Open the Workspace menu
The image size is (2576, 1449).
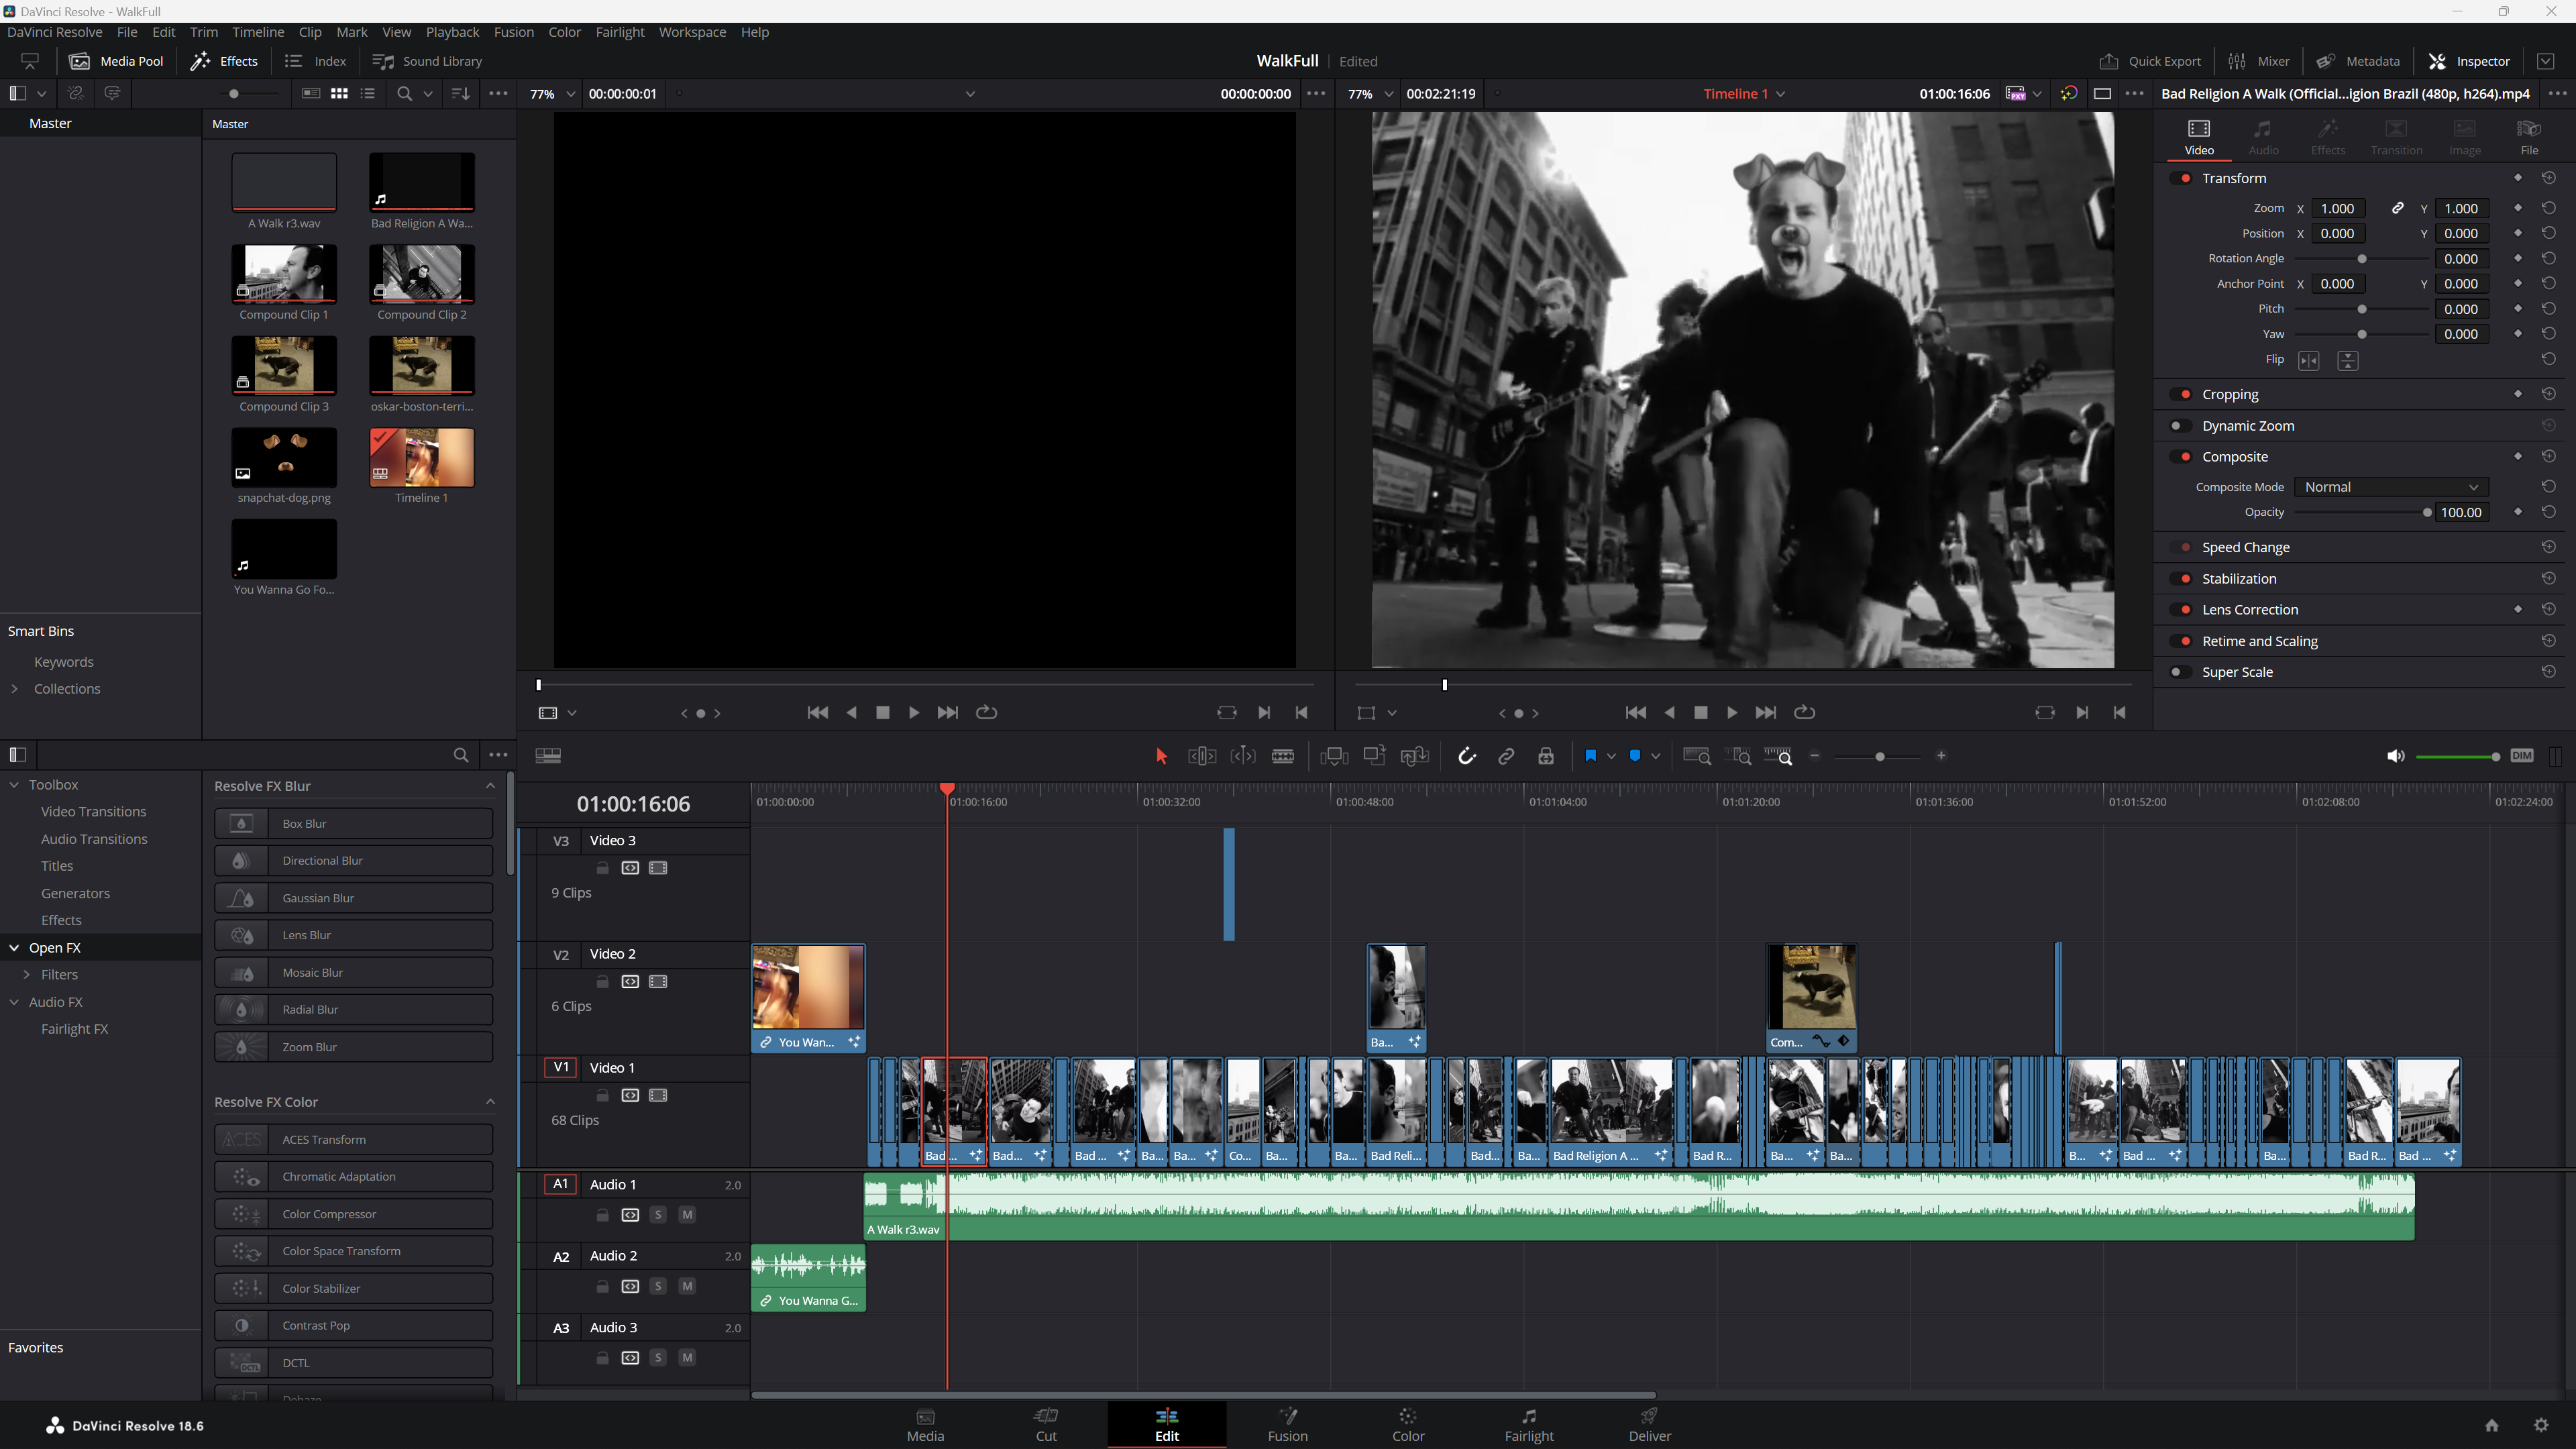692,32
